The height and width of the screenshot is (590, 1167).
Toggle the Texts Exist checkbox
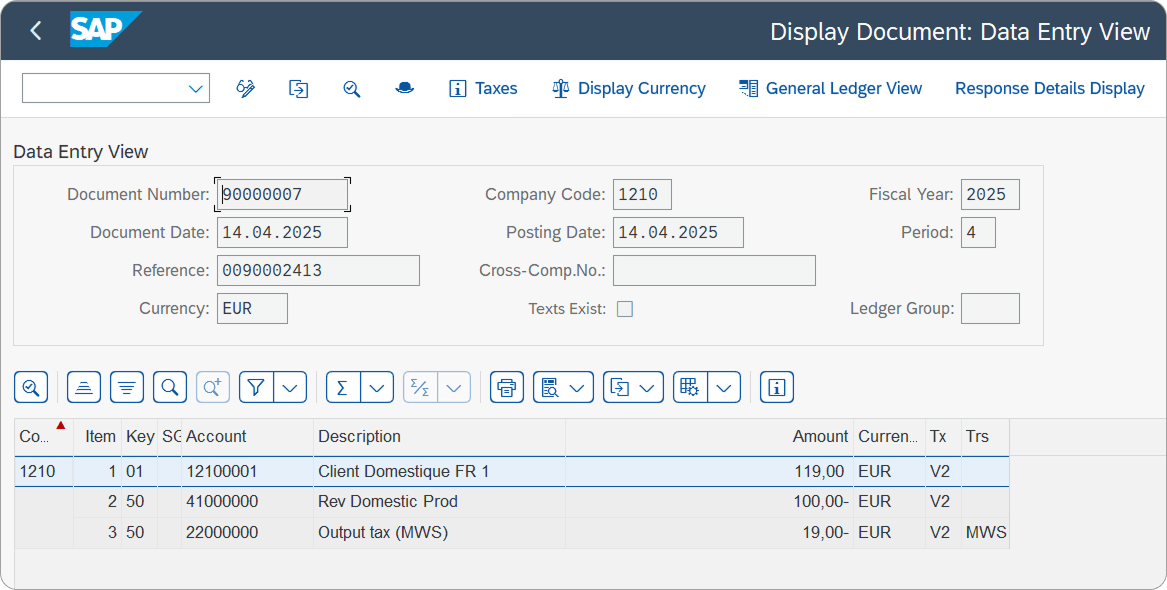(x=625, y=309)
